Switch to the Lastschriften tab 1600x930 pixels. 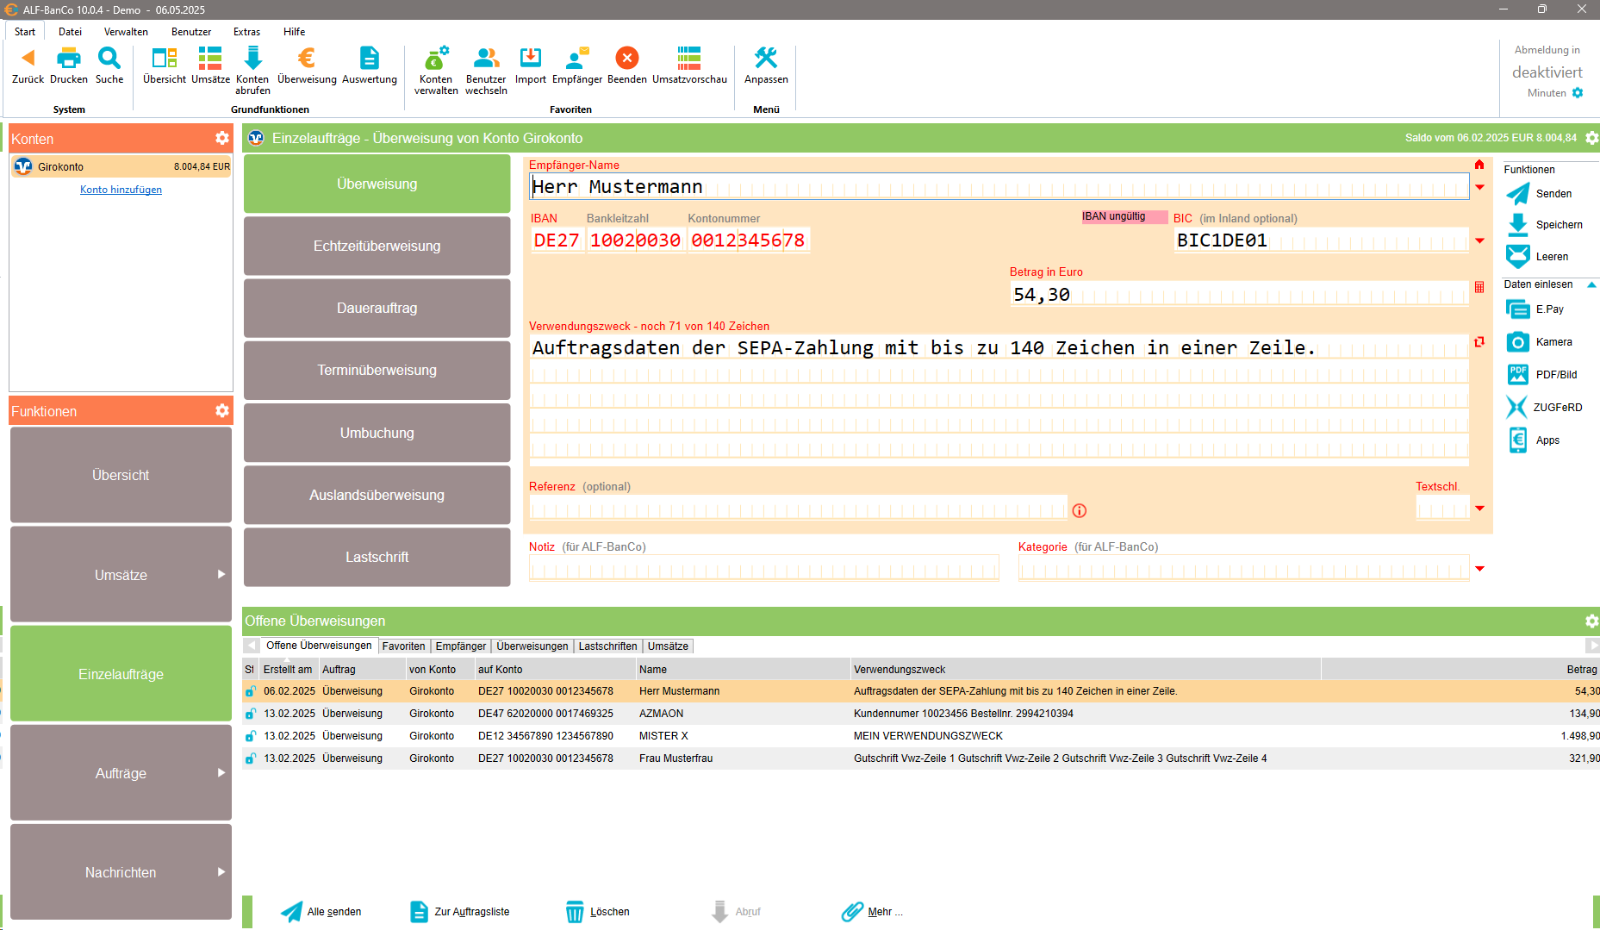click(607, 645)
